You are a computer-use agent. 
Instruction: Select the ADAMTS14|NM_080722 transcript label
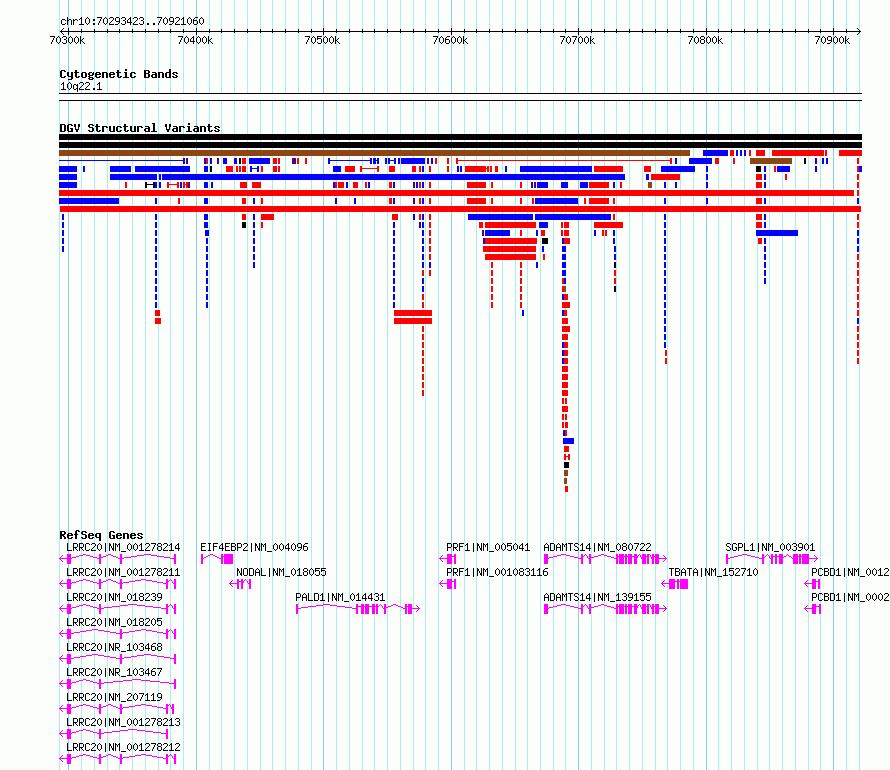click(x=597, y=547)
